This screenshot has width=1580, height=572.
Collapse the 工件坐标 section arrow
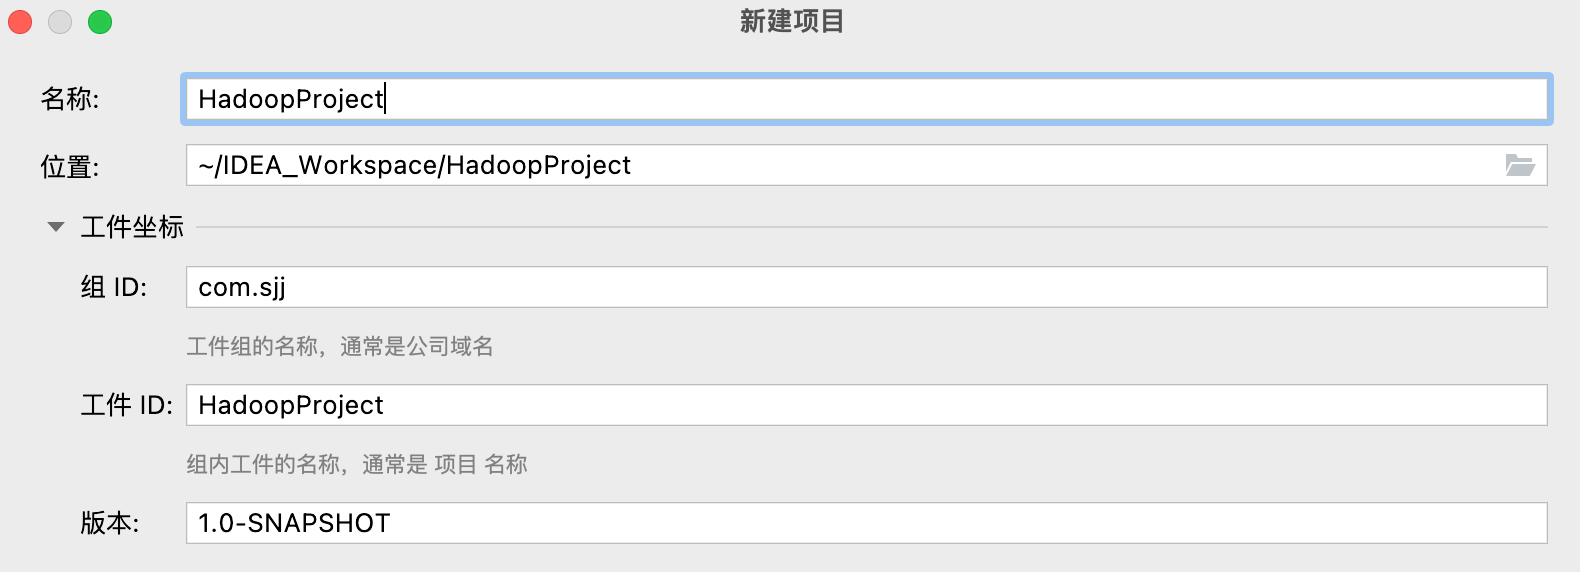point(56,227)
